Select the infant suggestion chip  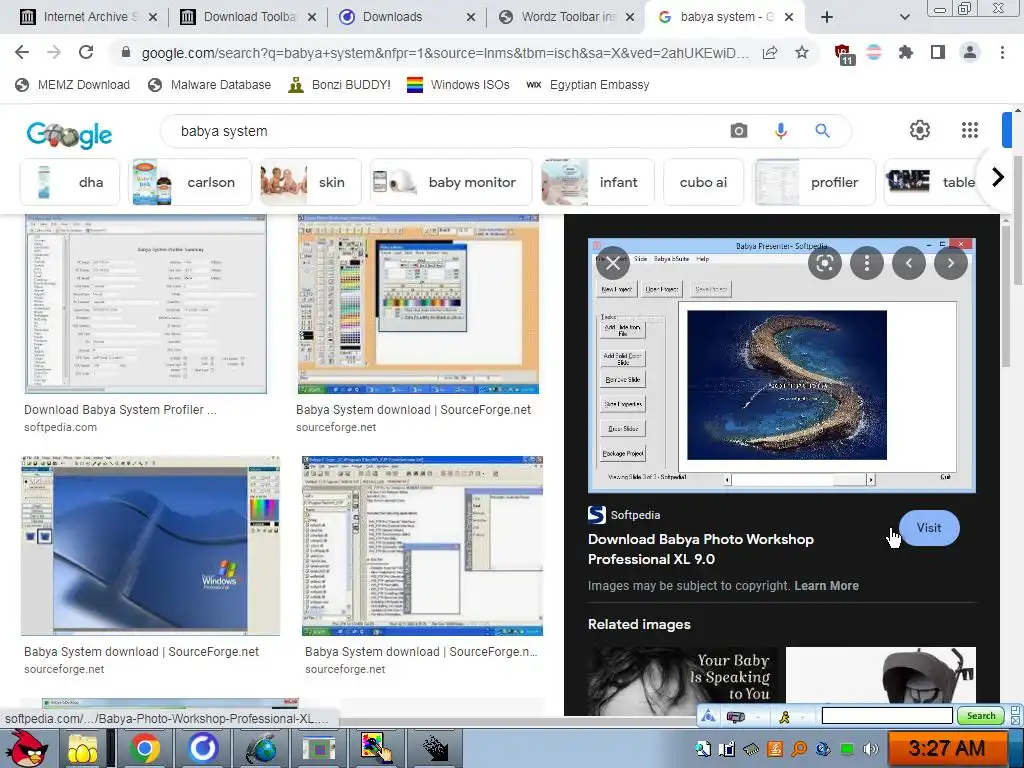click(598, 182)
